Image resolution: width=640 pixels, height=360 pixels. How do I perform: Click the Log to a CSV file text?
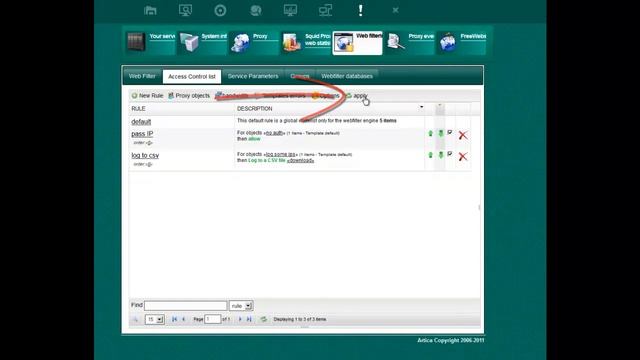(x=267, y=160)
